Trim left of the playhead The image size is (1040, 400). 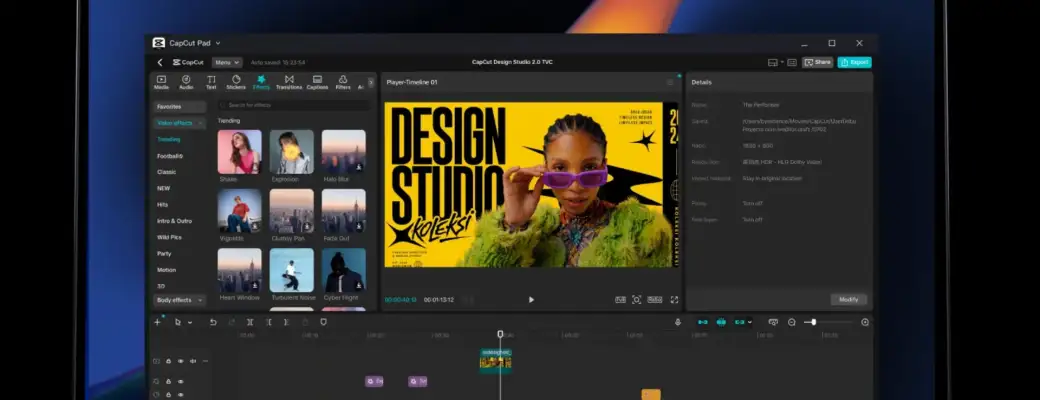click(x=269, y=322)
